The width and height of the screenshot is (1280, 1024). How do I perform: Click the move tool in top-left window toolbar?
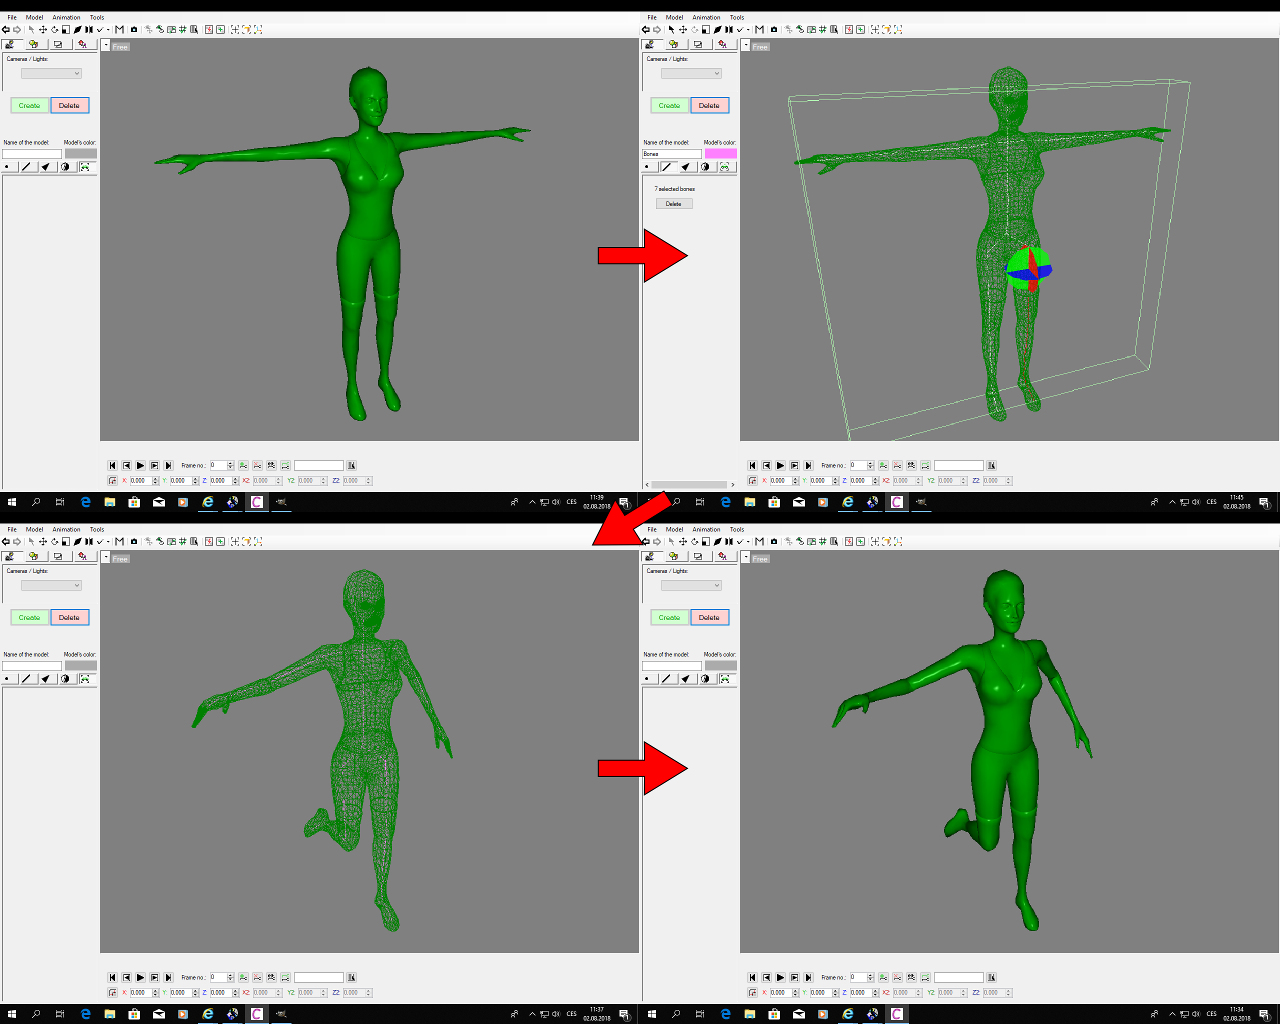click(43, 29)
